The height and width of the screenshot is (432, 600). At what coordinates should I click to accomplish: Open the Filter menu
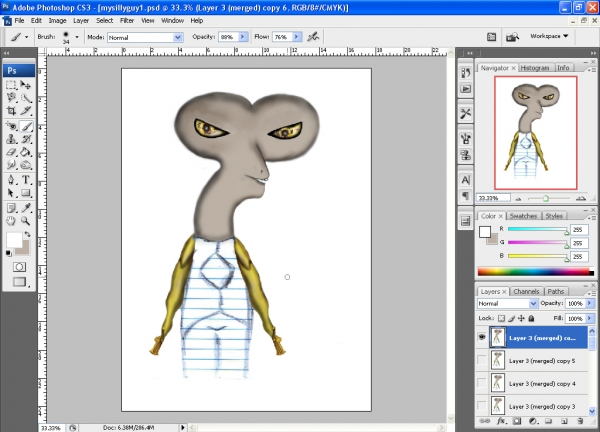pyautogui.click(x=127, y=21)
